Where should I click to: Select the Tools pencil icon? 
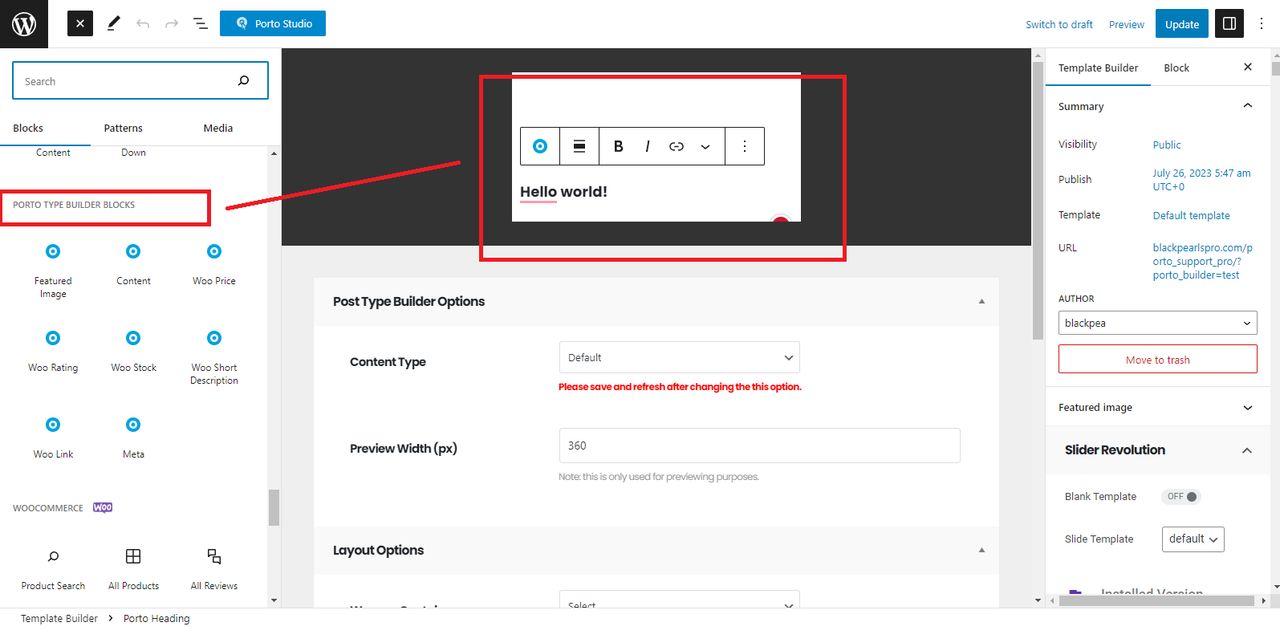point(113,23)
